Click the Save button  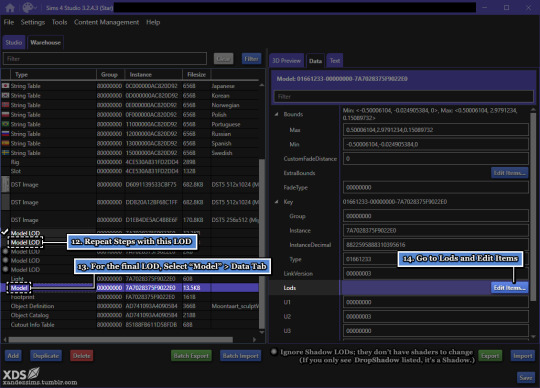(526, 378)
